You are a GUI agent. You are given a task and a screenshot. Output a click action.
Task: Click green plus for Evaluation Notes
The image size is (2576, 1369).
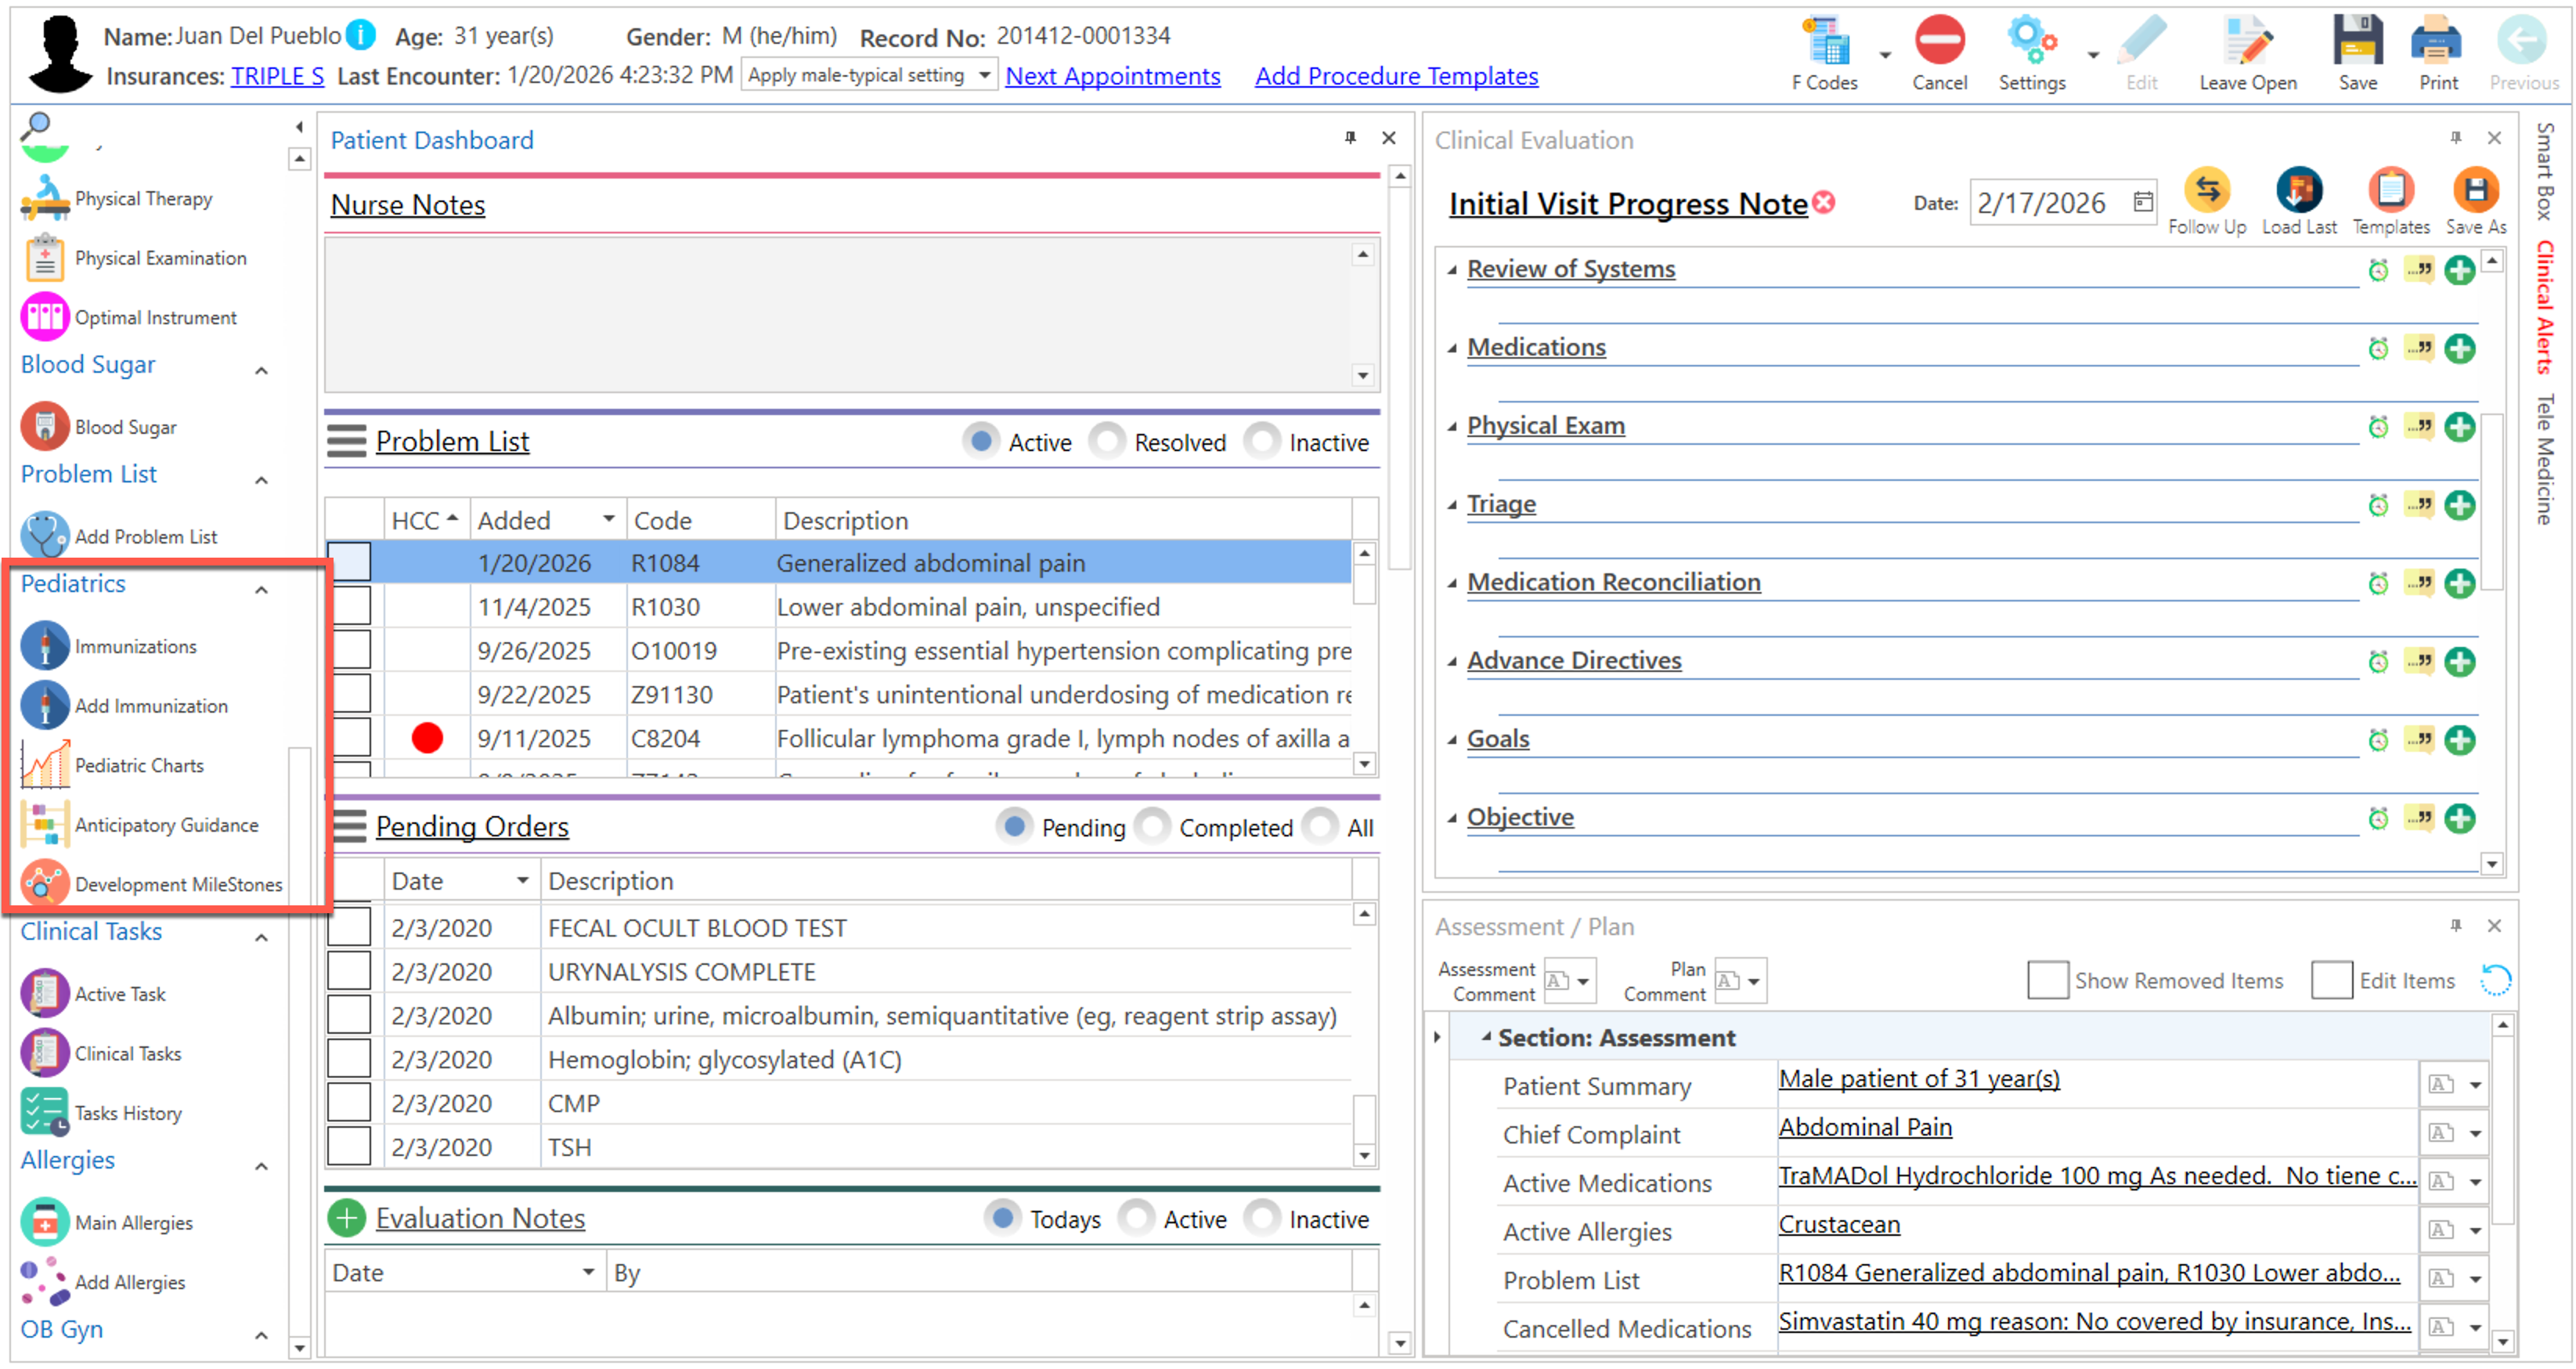[x=347, y=1218]
